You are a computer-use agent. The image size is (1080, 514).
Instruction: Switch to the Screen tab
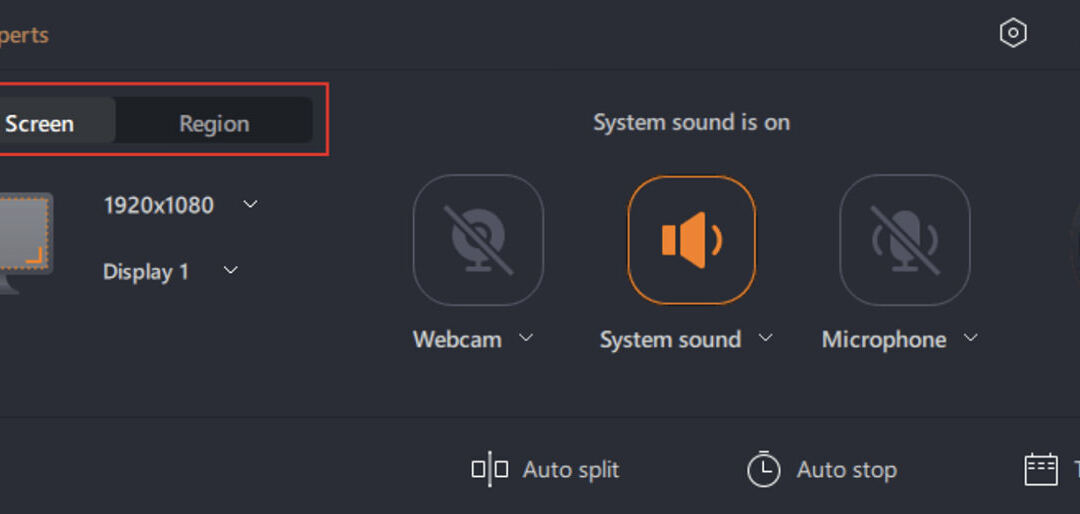click(x=40, y=124)
